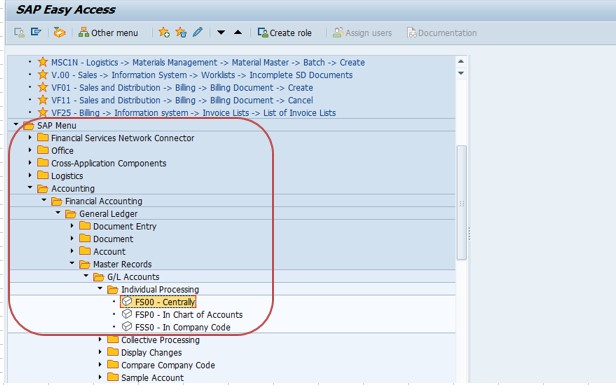Click the Create role button
This screenshot has width=616, height=385.
tap(284, 33)
